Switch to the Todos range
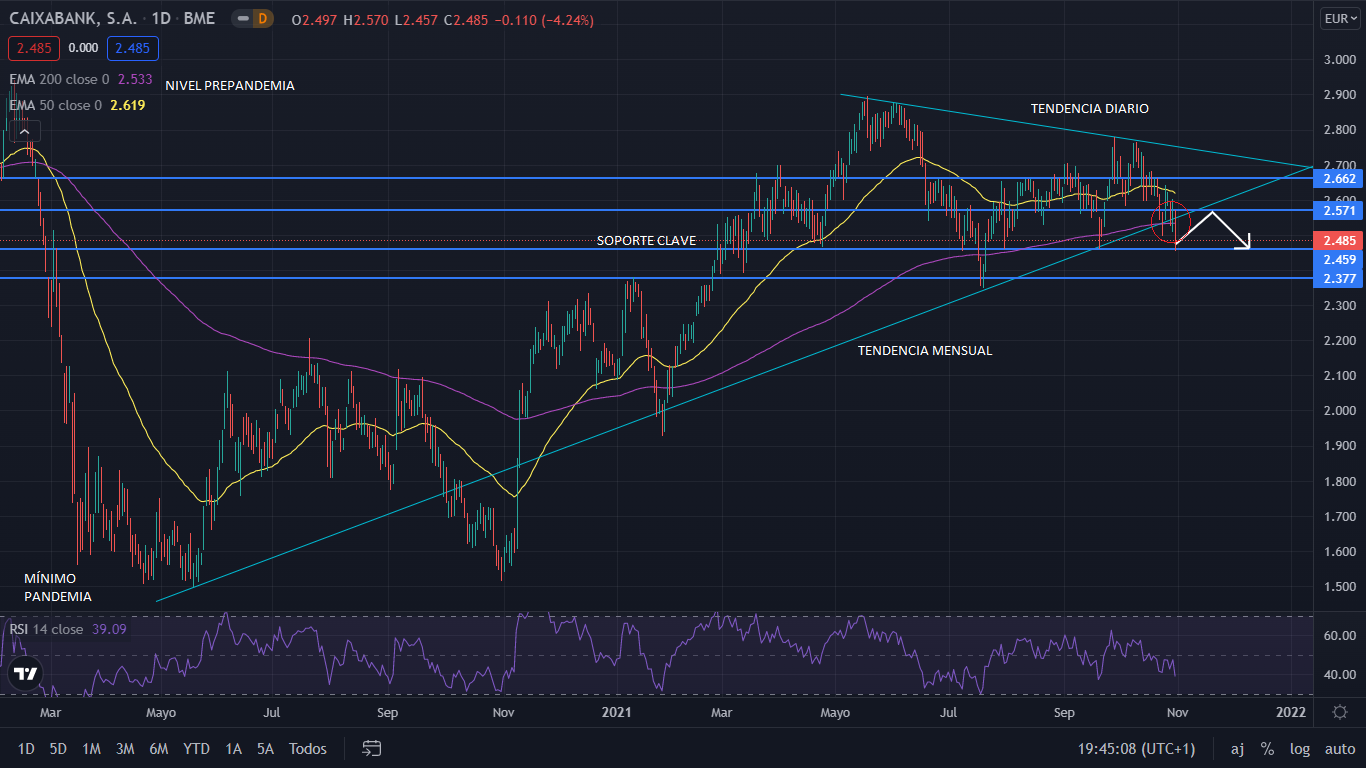The height and width of the screenshot is (768, 1366). pos(307,748)
